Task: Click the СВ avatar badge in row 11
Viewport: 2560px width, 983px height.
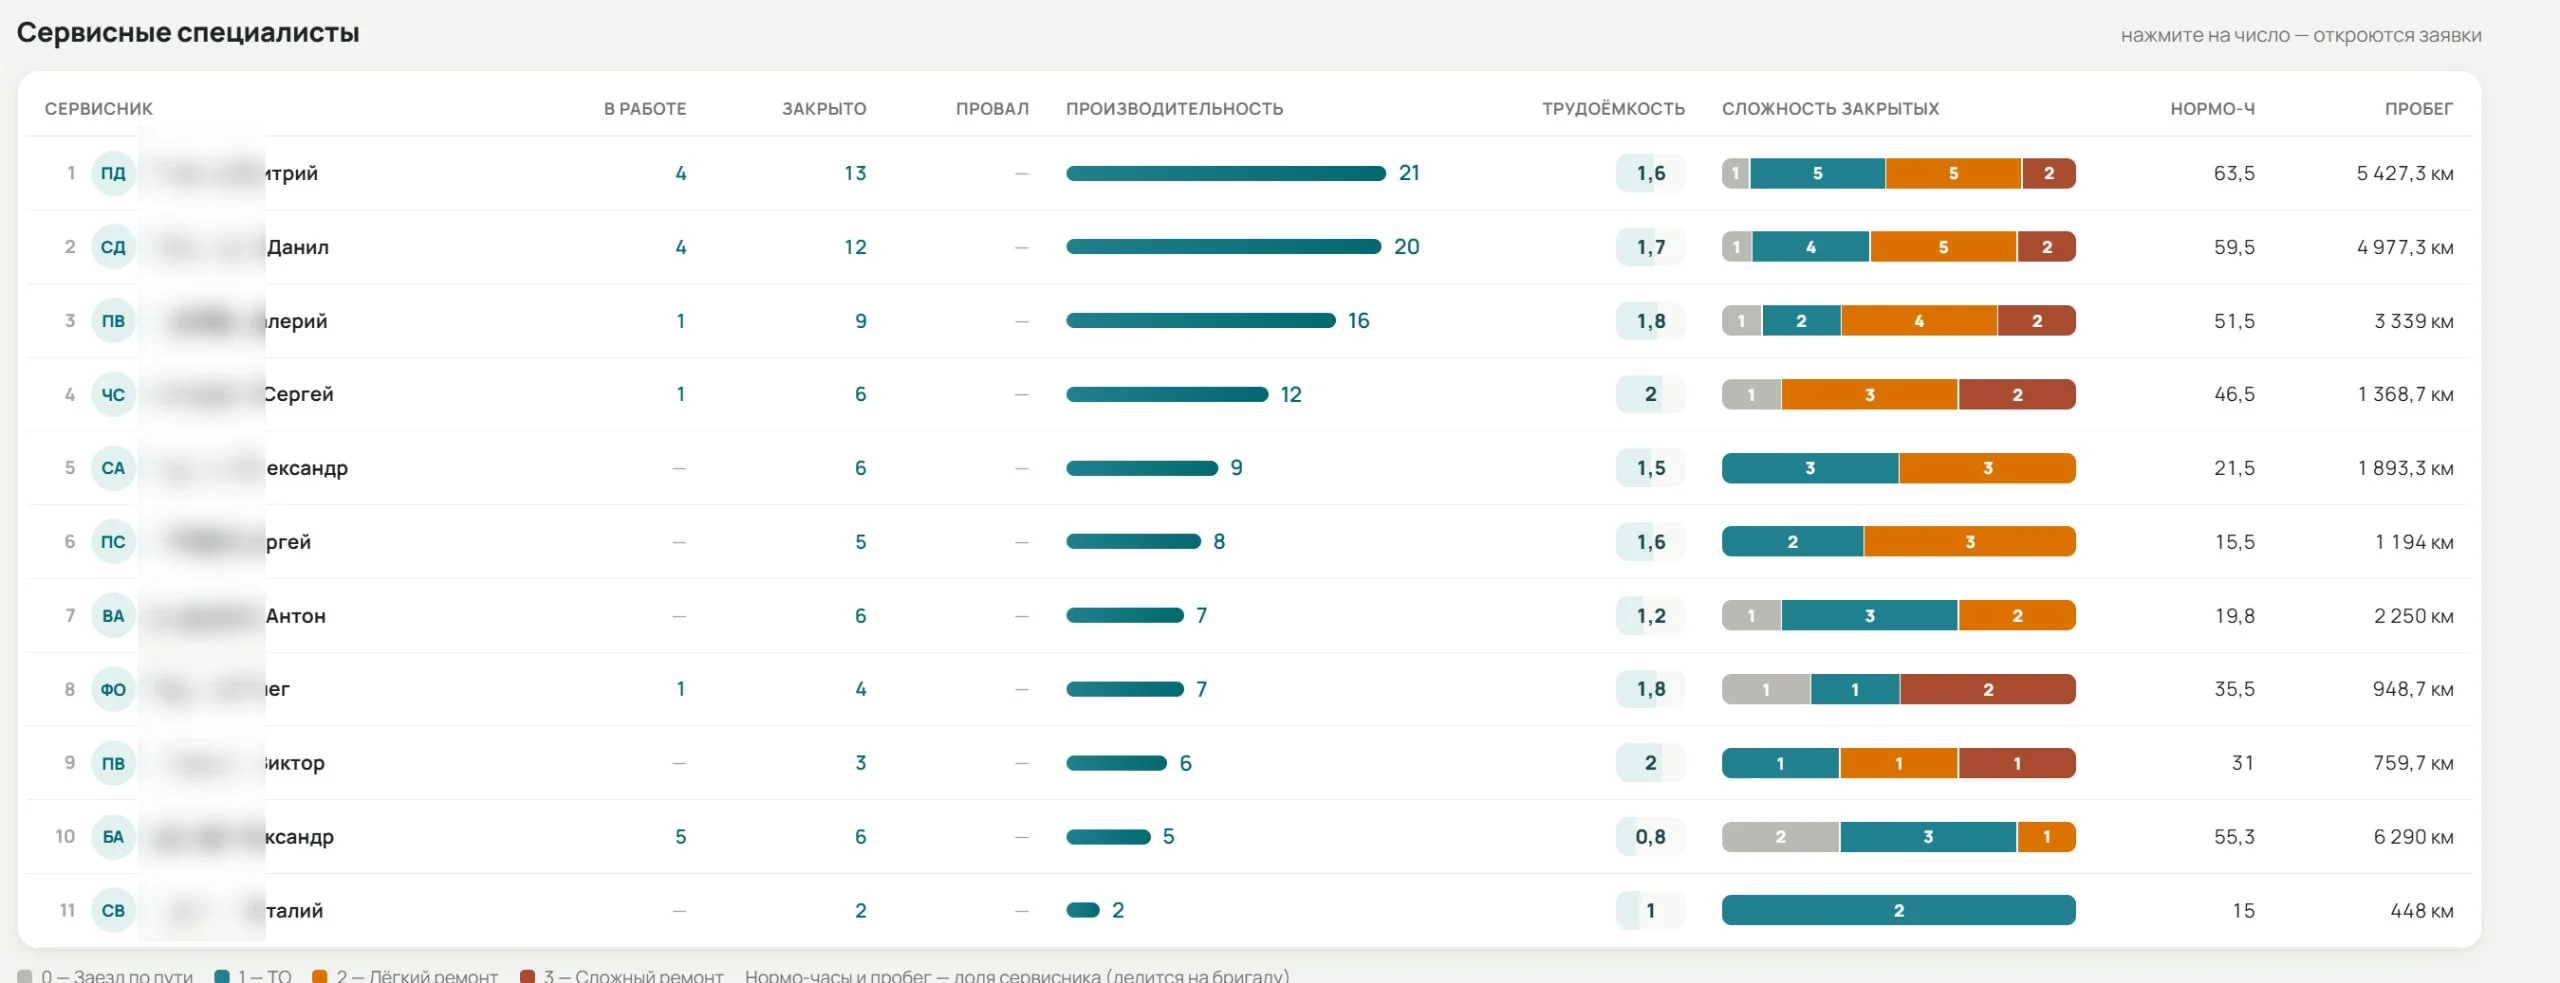Action: [x=113, y=911]
